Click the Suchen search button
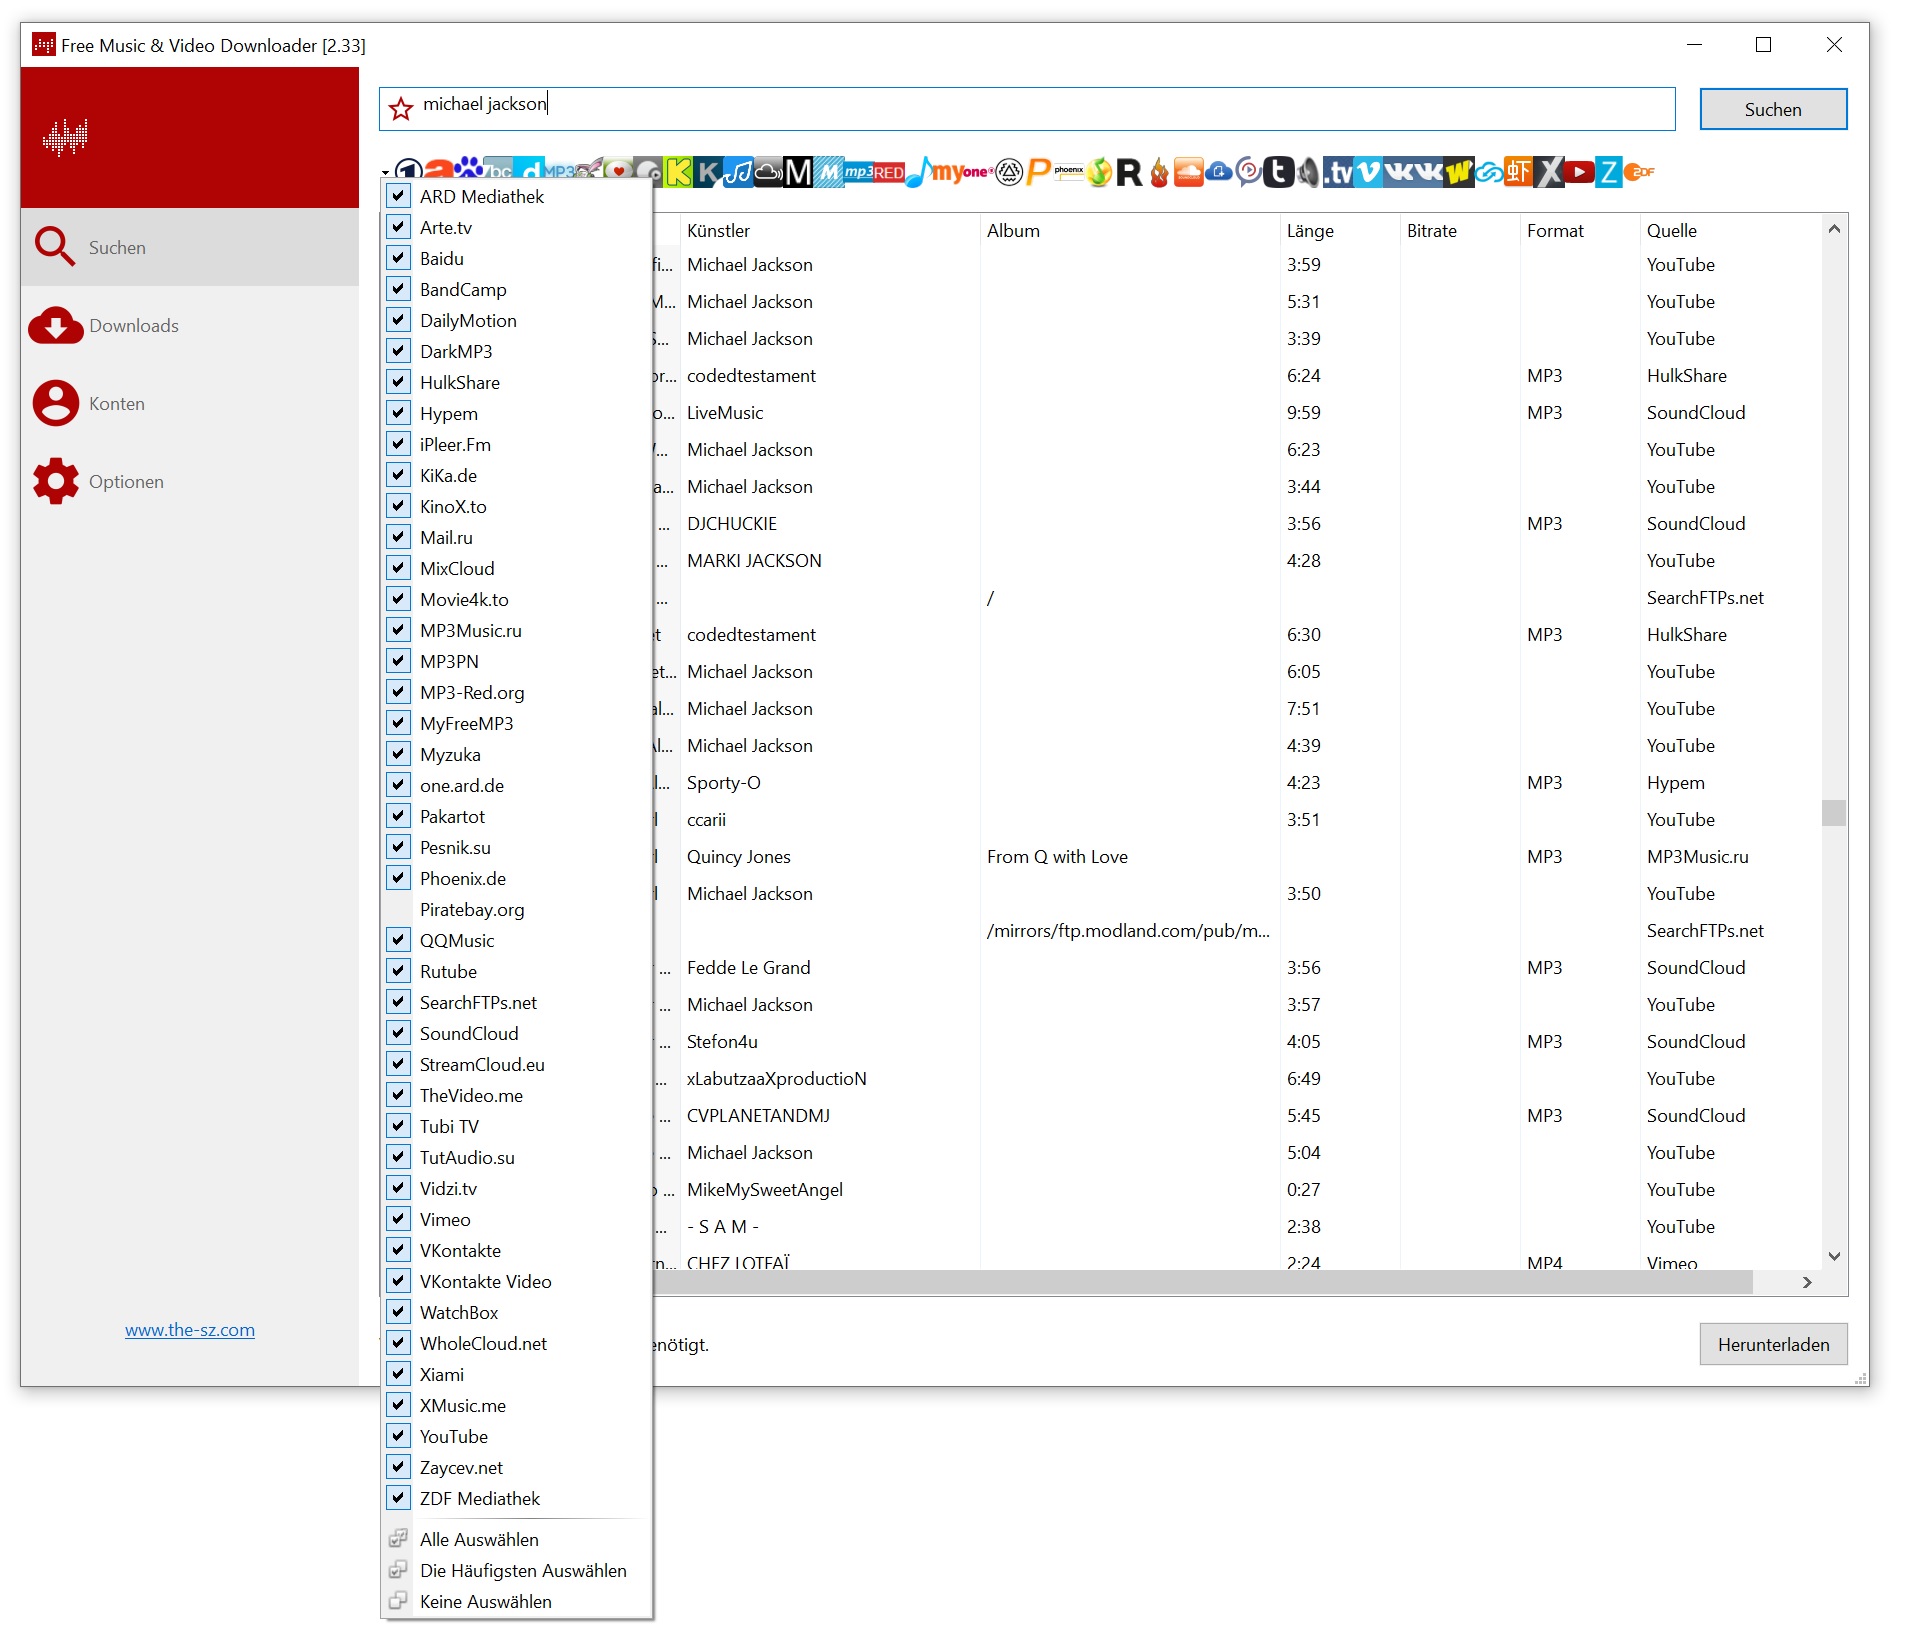 (1773, 109)
